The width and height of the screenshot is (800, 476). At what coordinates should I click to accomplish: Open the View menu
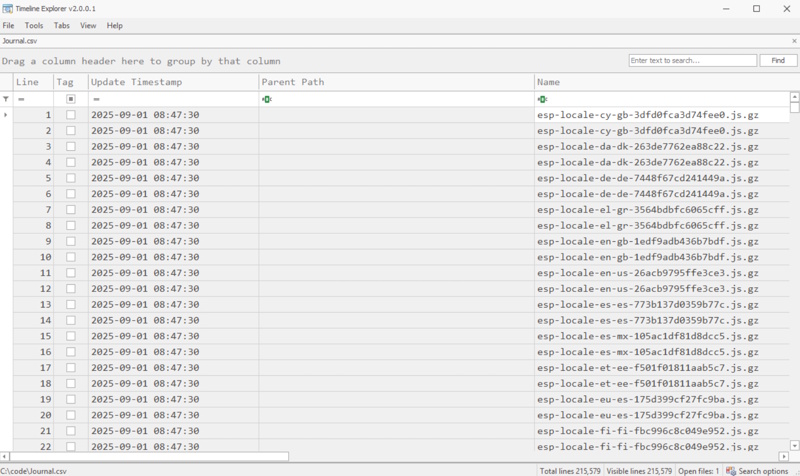pyautogui.click(x=88, y=26)
